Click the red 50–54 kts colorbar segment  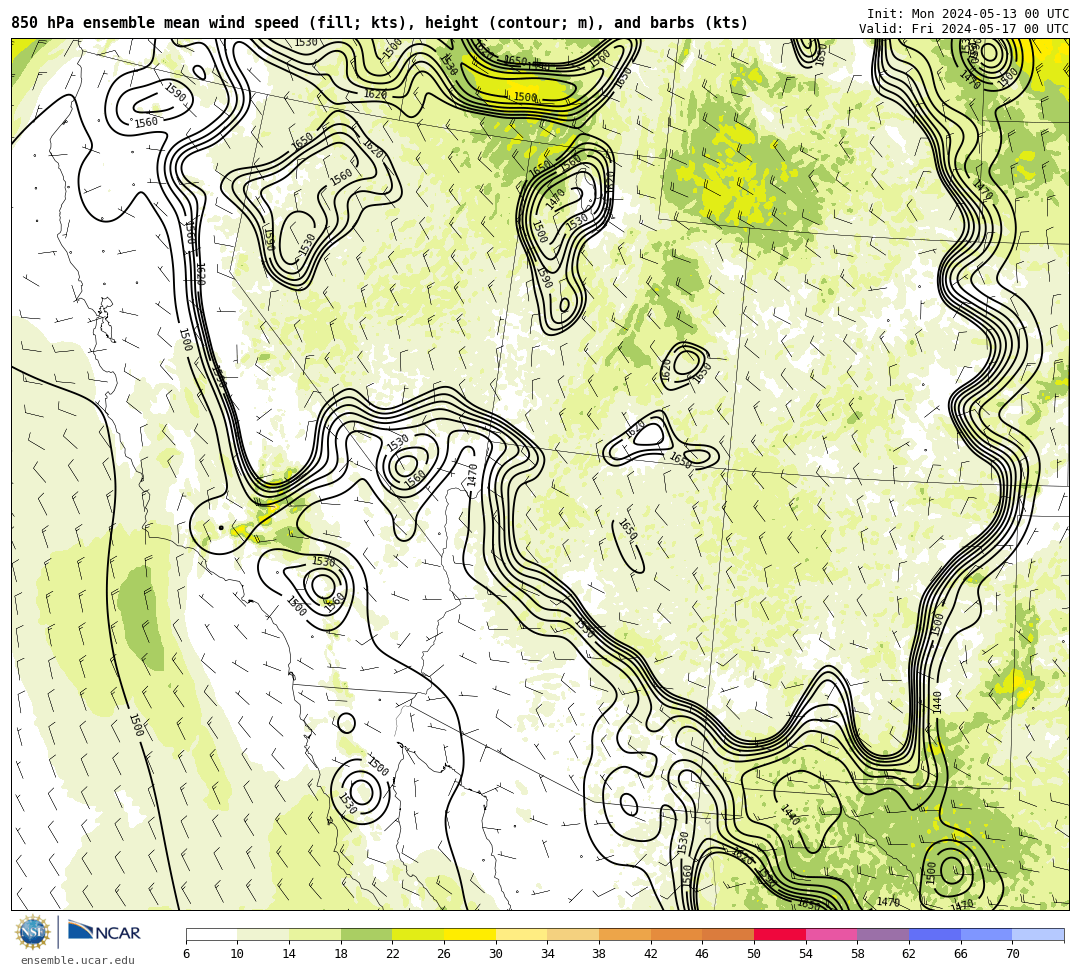click(780, 934)
